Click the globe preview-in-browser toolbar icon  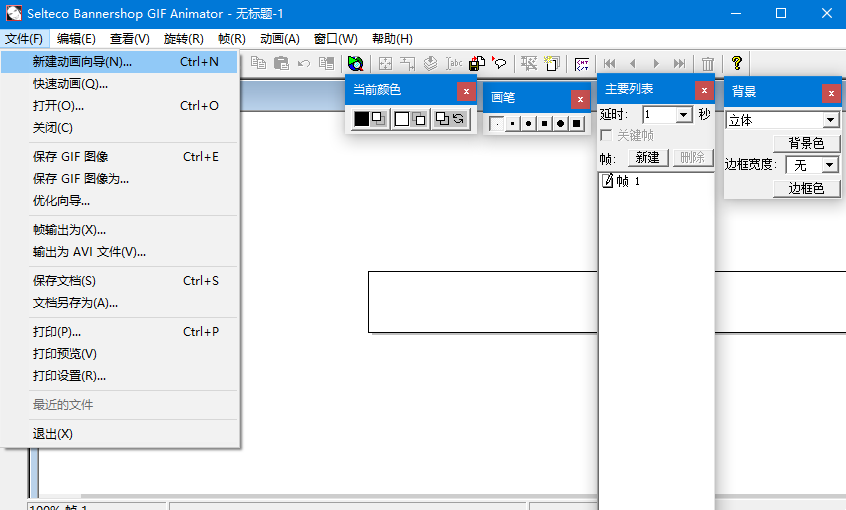[355, 63]
